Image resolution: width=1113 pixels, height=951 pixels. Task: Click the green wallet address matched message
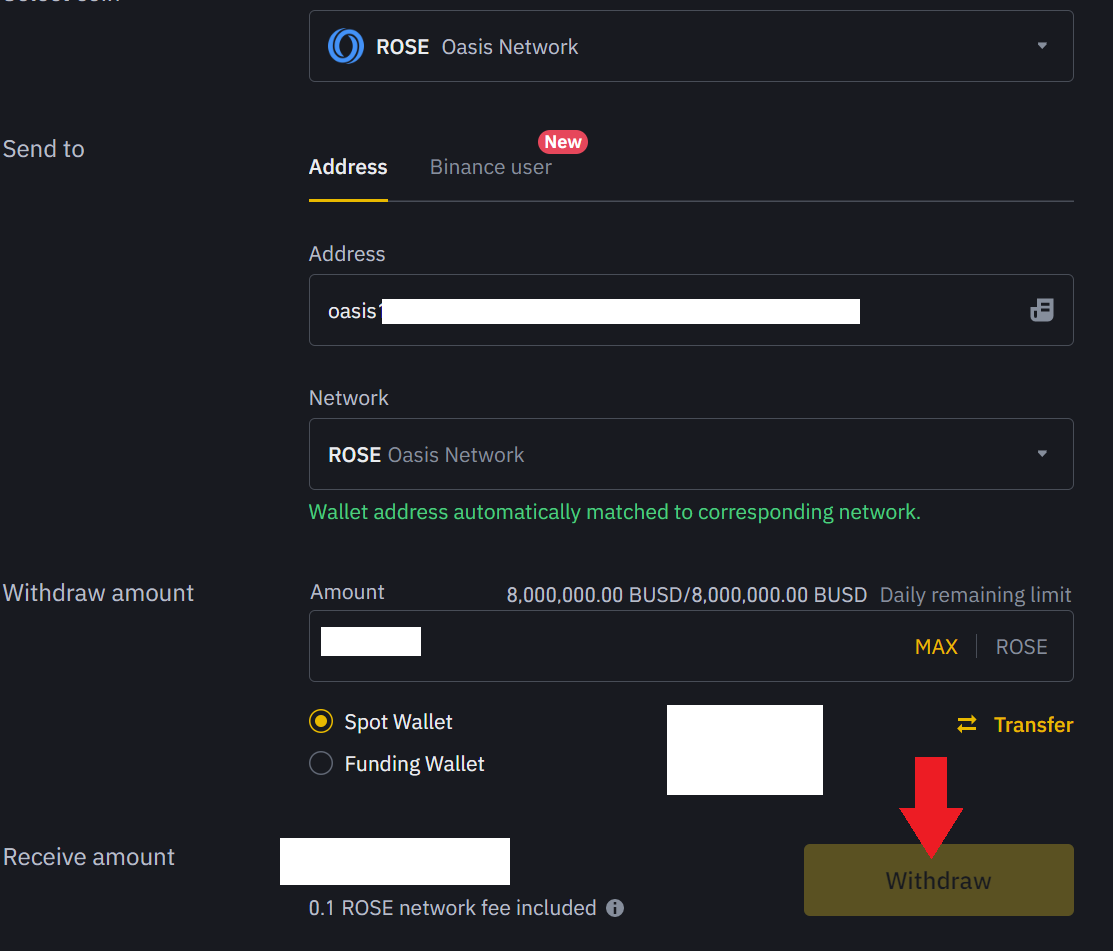pyautogui.click(x=614, y=512)
